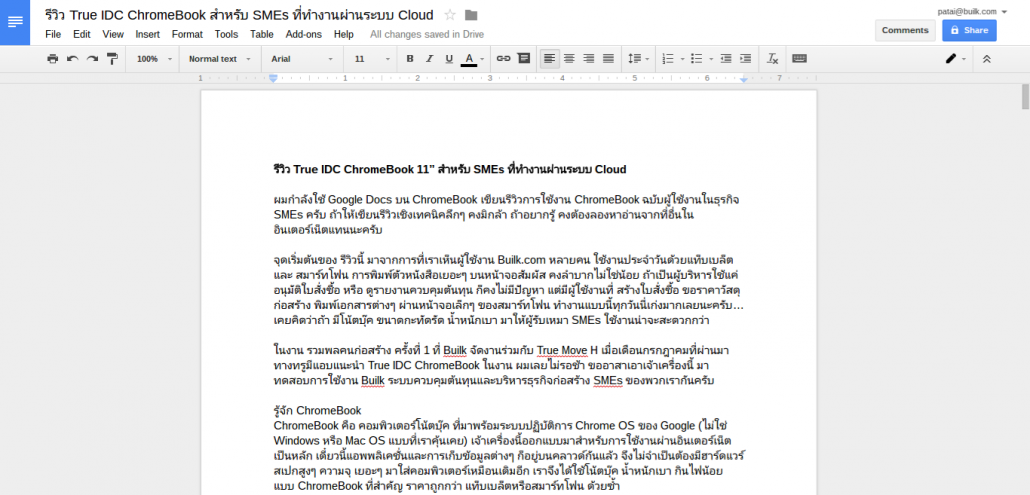
Task: Open the Help menu
Action: point(344,34)
